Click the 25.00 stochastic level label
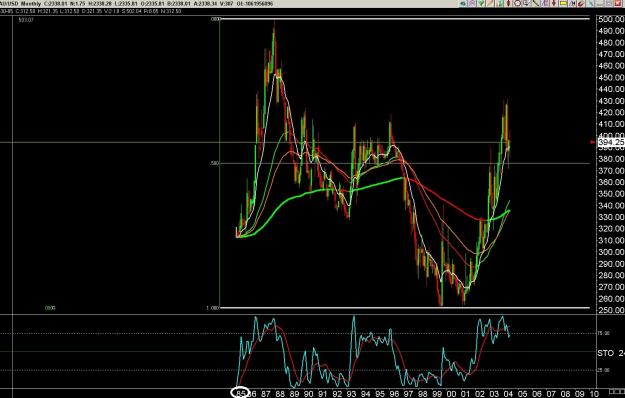 [603, 370]
